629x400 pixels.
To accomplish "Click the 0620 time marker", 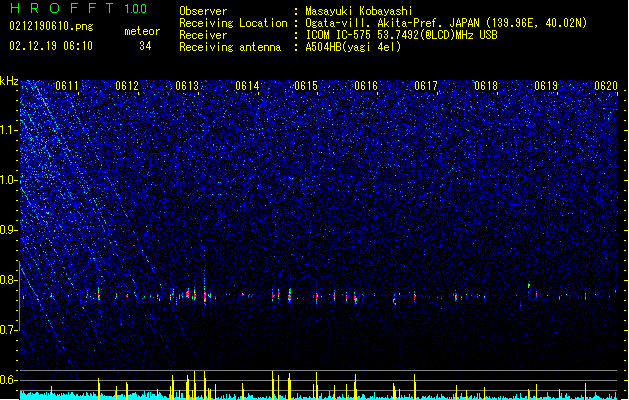I will [606, 86].
